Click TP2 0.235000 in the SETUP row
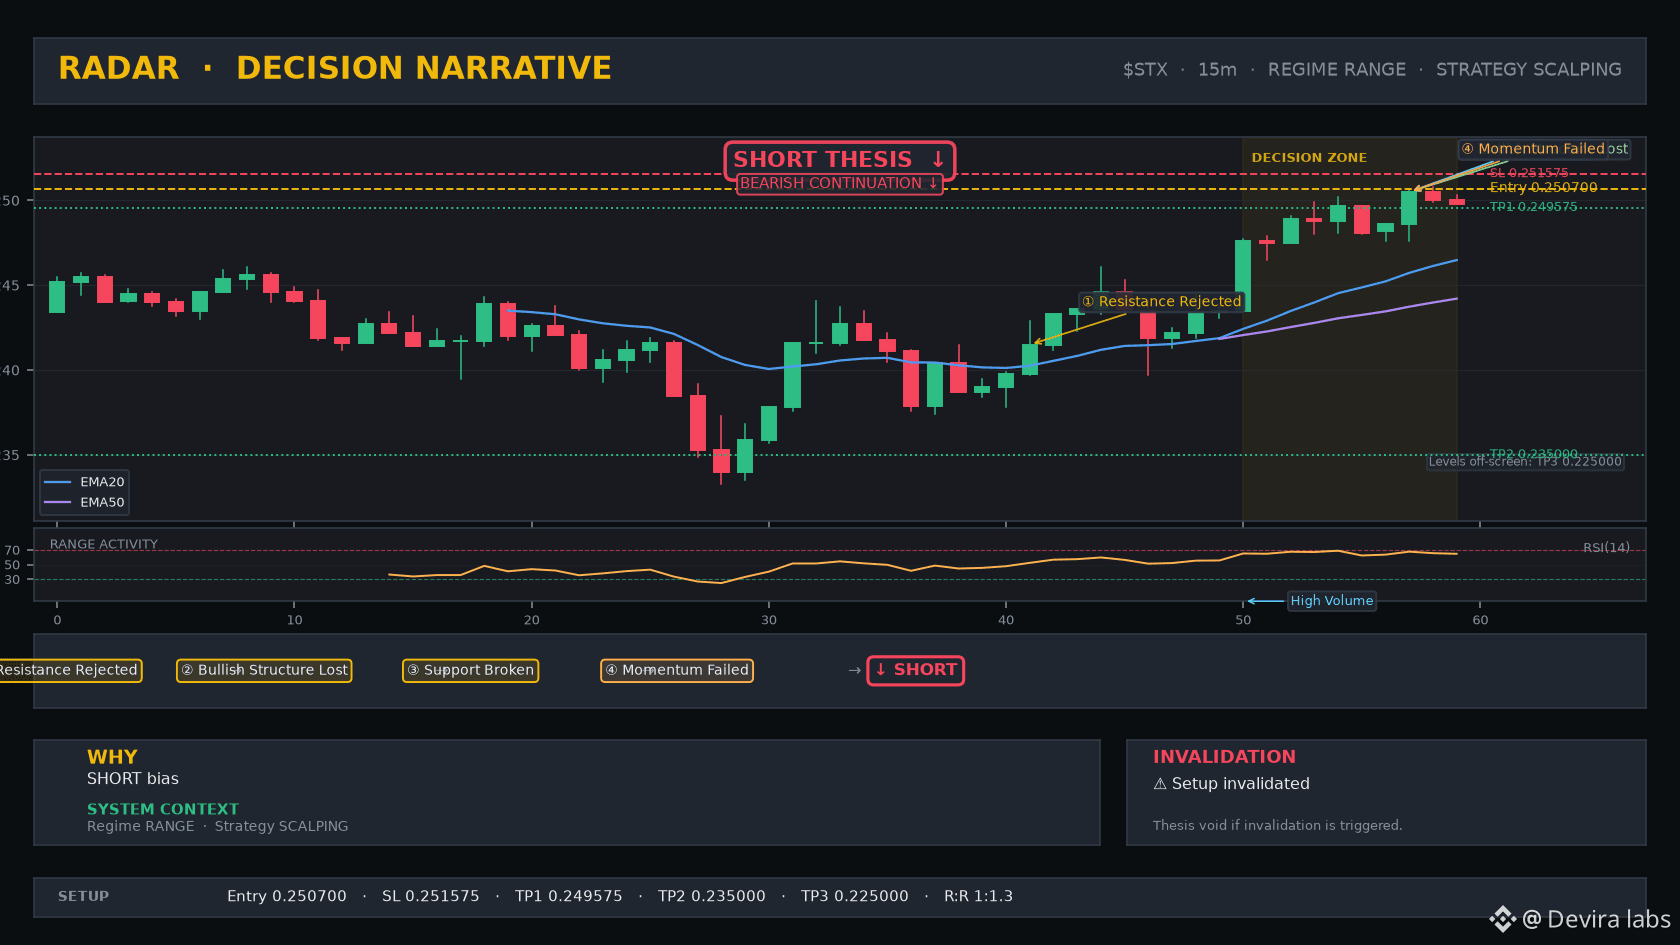This screenshot has height=945, width=1680. (712, 897)
